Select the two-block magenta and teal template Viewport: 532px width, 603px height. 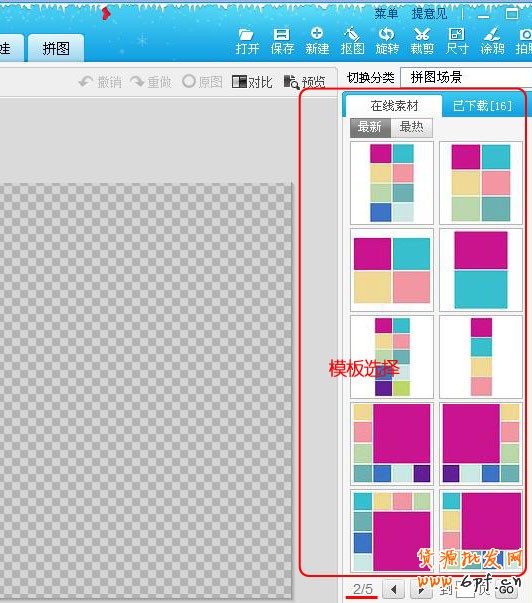click(481, 270)
